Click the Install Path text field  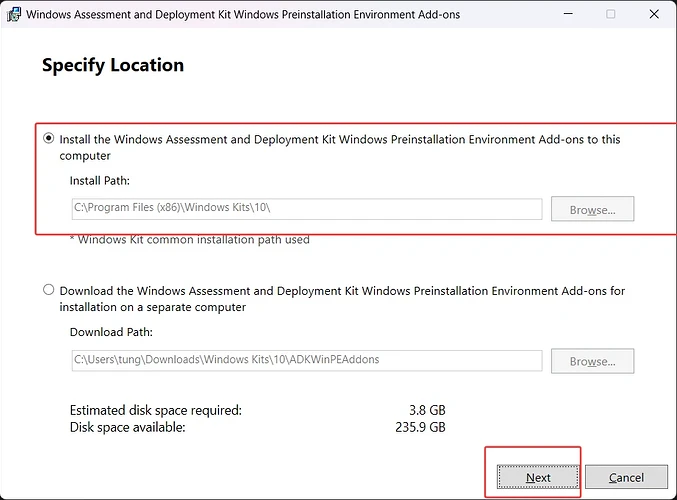pyautogui.click(x=306, y=209)
